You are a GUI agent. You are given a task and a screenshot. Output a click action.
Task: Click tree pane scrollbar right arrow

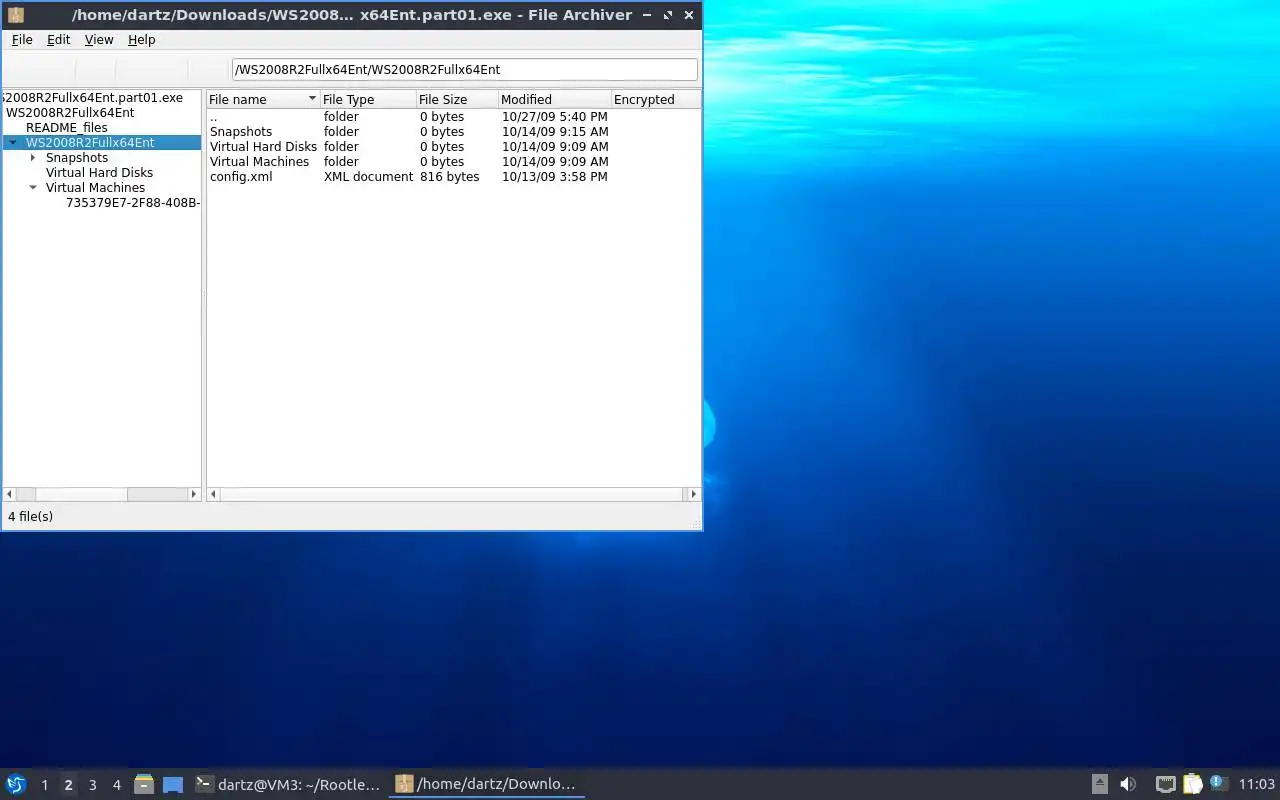(194, 494)
